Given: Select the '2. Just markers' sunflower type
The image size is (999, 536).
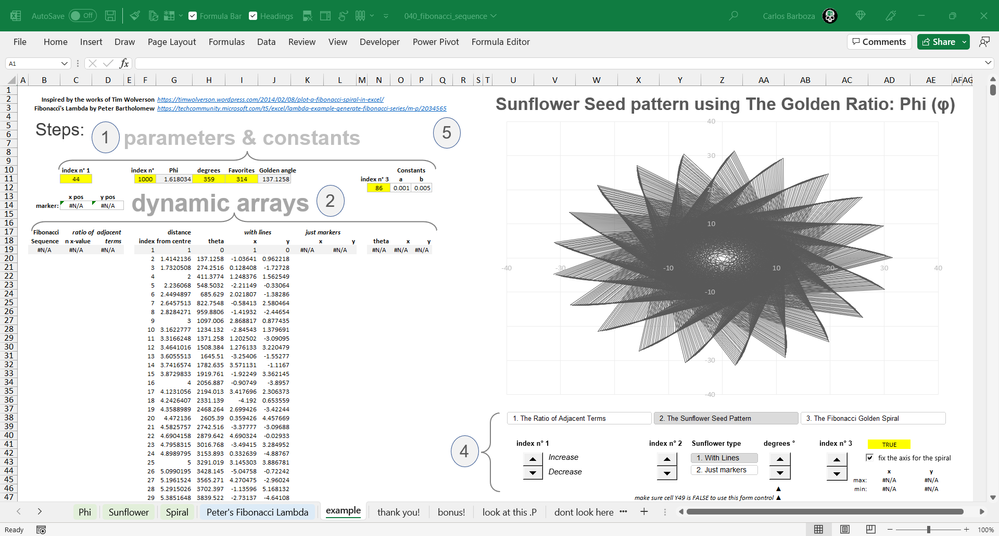Looking at the screenshot, I should pos(724,470).
